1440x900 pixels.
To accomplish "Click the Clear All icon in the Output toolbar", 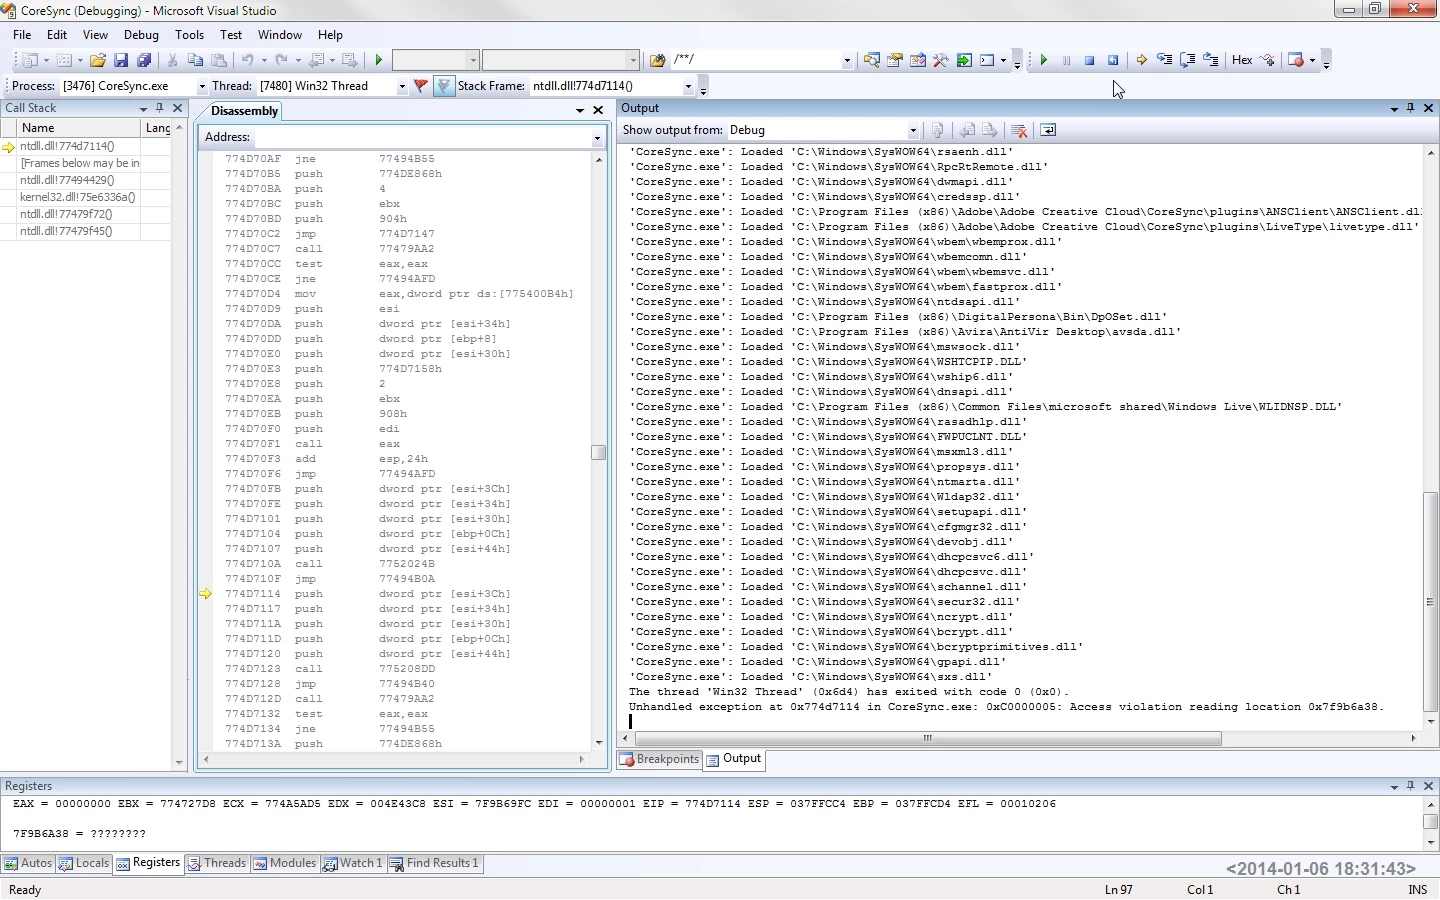I will pos(1019,130).
